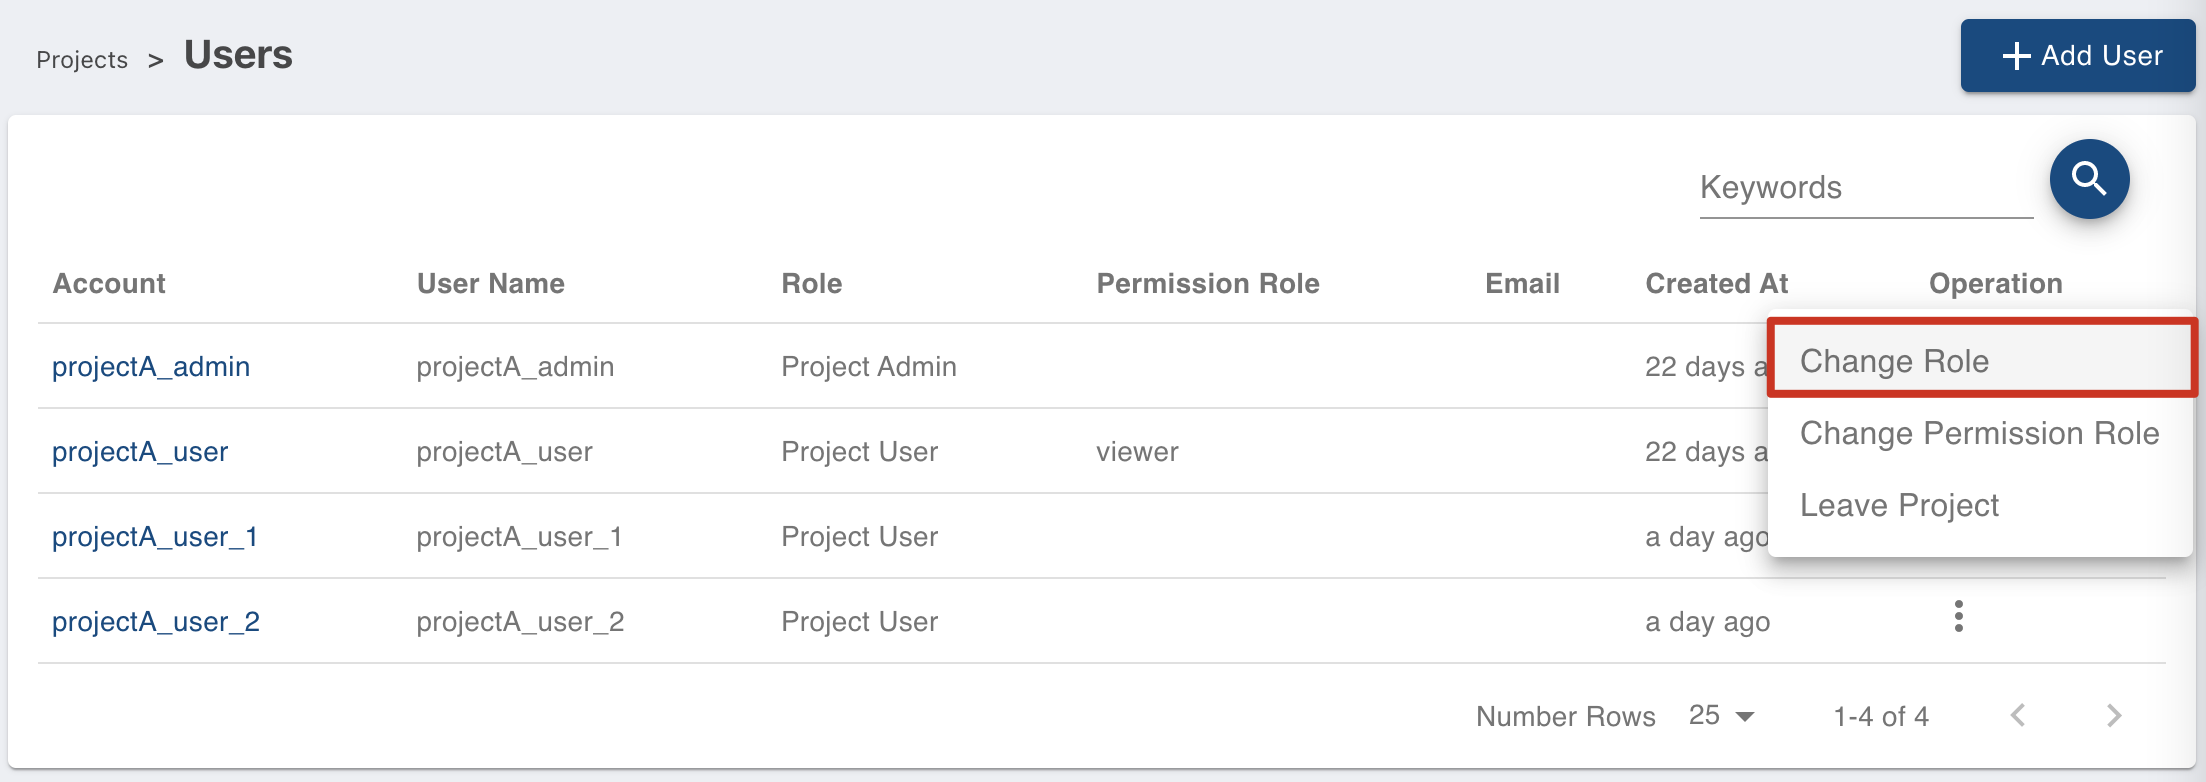Click the Project User role of projectA_user
Viewport: 2206px width, 782px height.
tap(860, 452)
